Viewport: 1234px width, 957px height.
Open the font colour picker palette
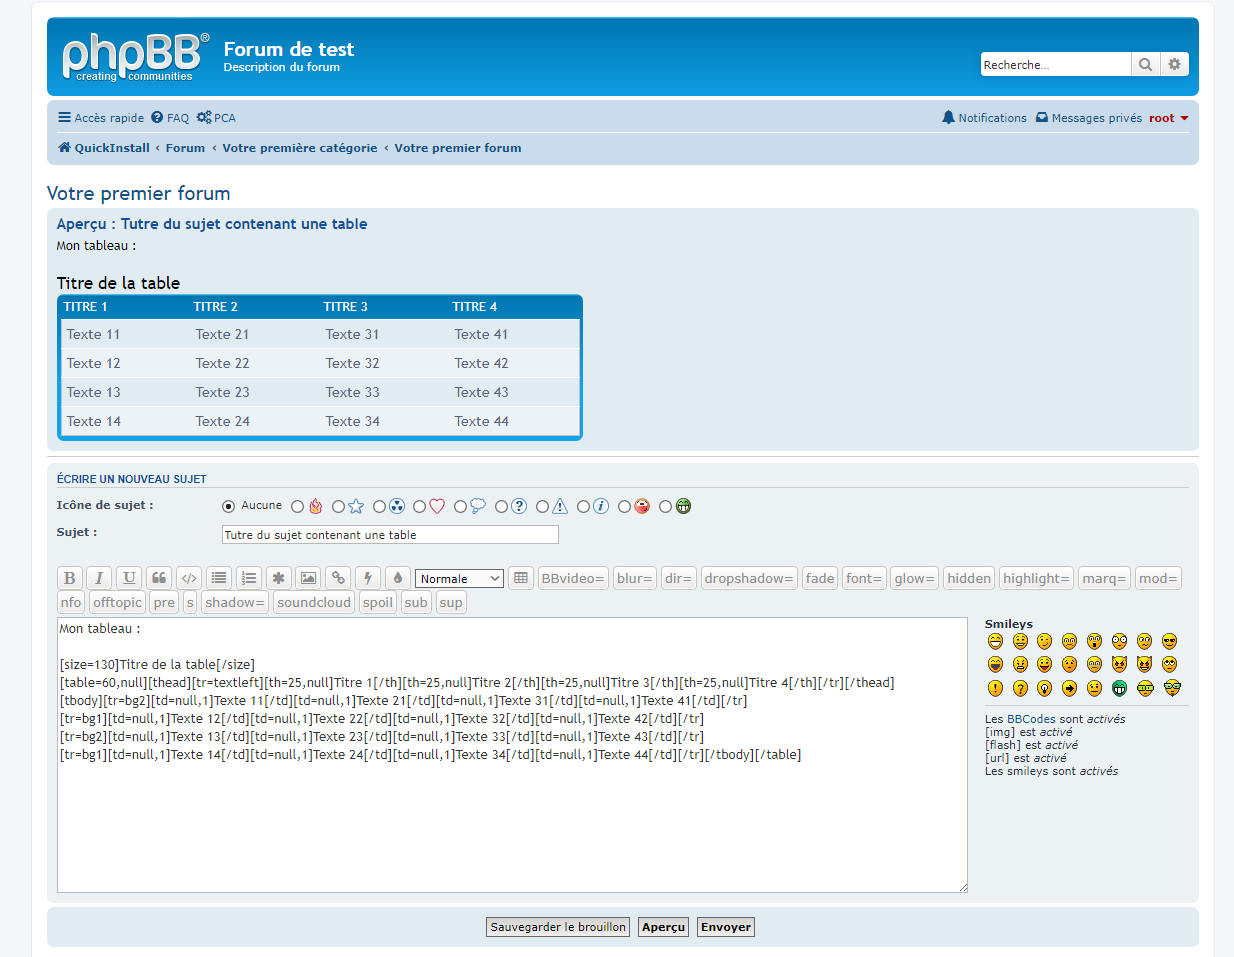pos(398,578)
